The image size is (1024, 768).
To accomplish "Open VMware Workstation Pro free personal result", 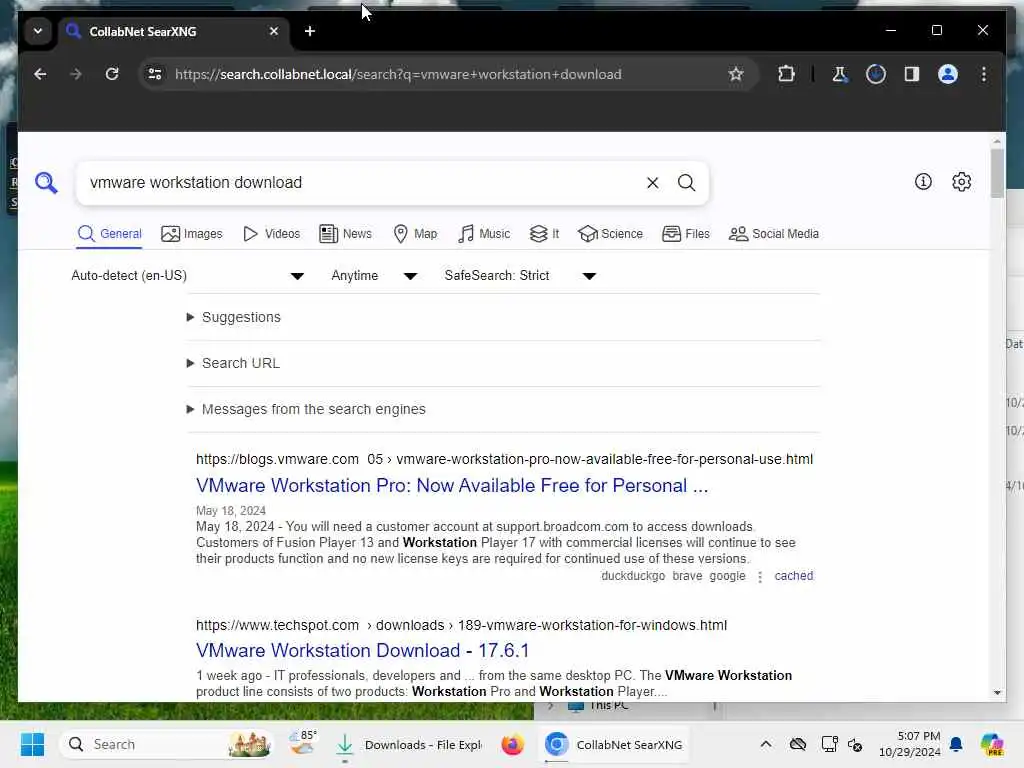I will tap(452, 486).
